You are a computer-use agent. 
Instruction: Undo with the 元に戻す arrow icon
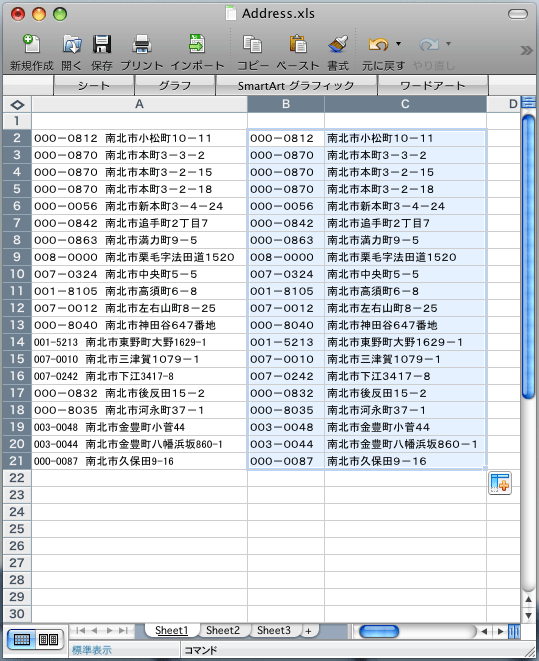(x=378, y=44)
